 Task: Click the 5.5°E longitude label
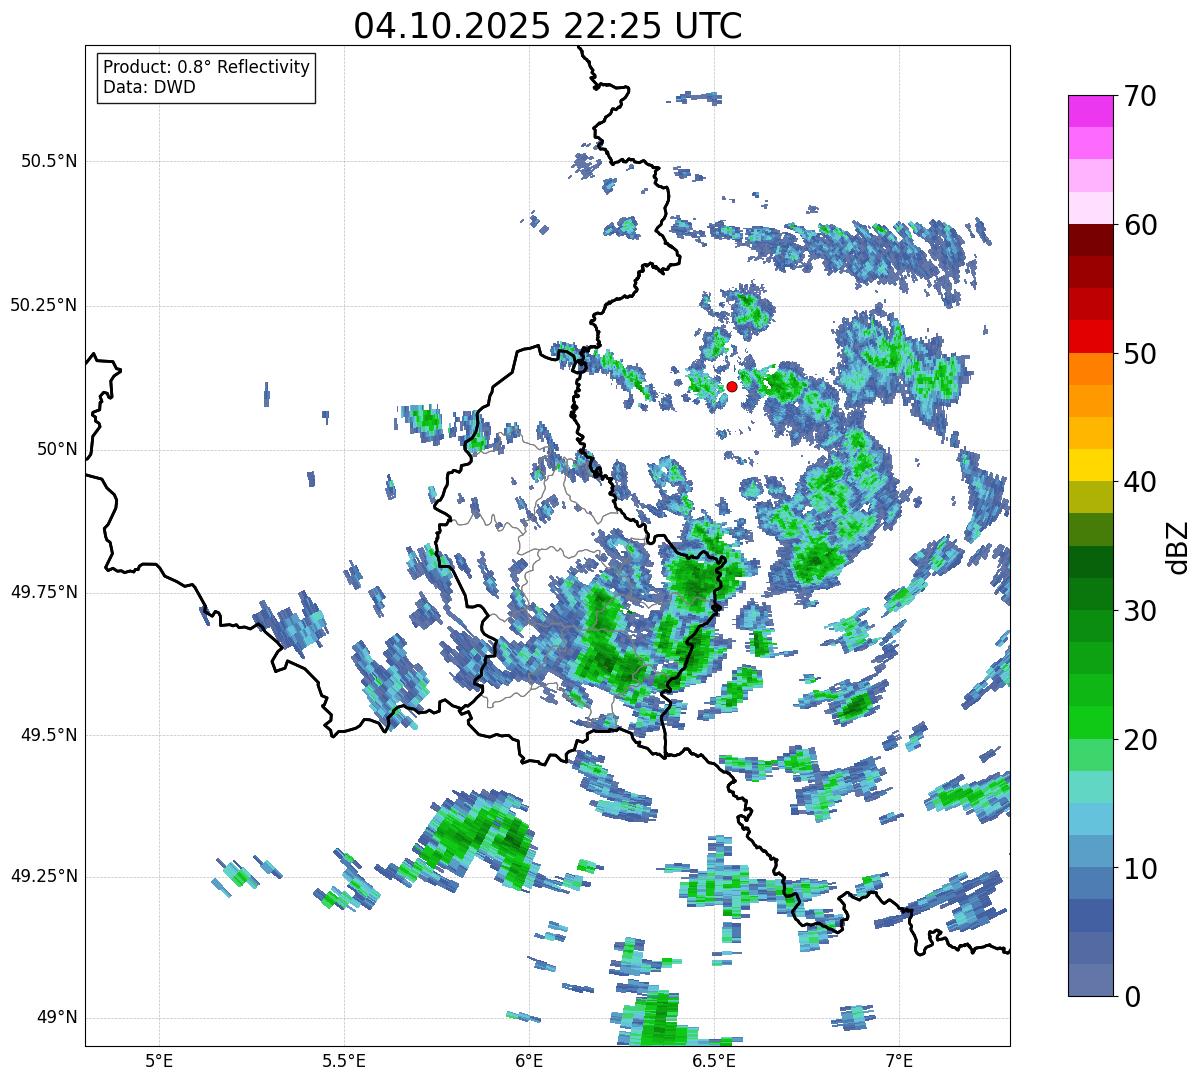coord(344,1060)
